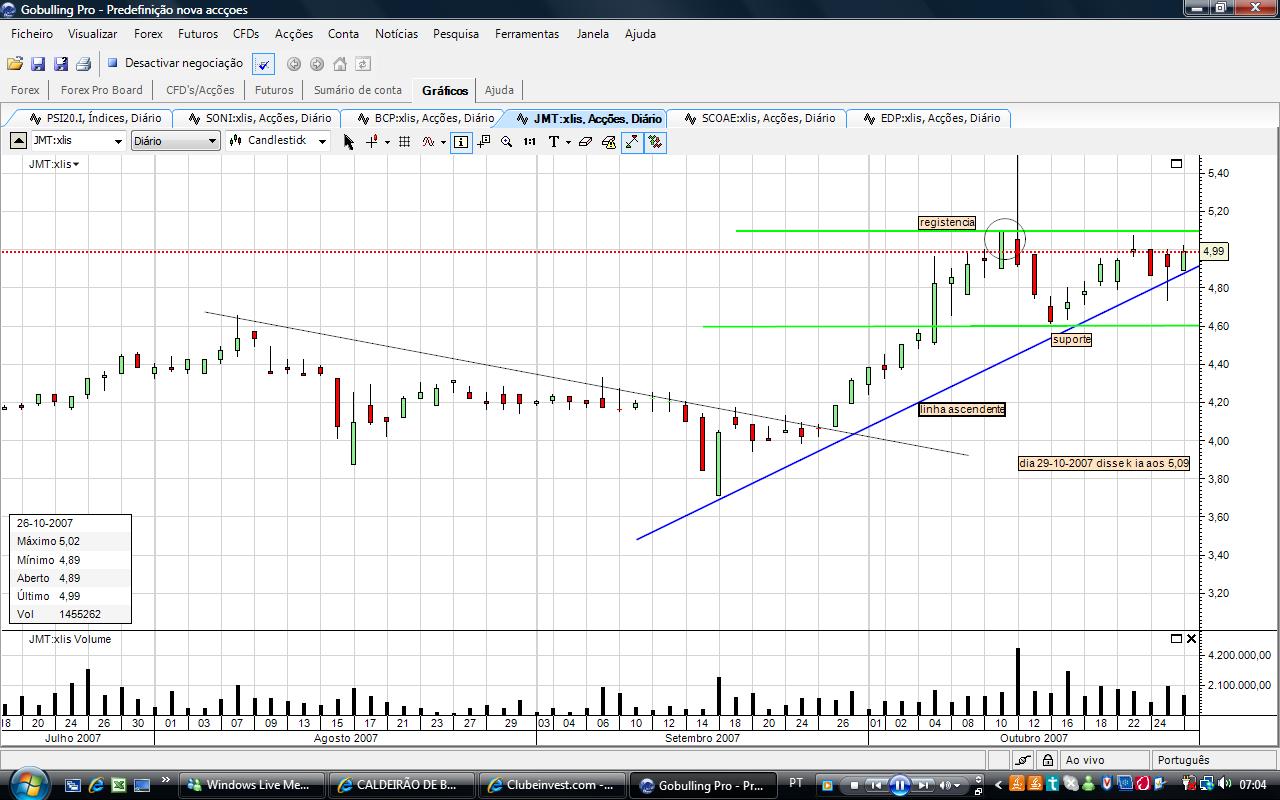Screen dimensions: 1280x800
Task: Click the zoom magnifier tool
Action: click(x=507, y=141)
